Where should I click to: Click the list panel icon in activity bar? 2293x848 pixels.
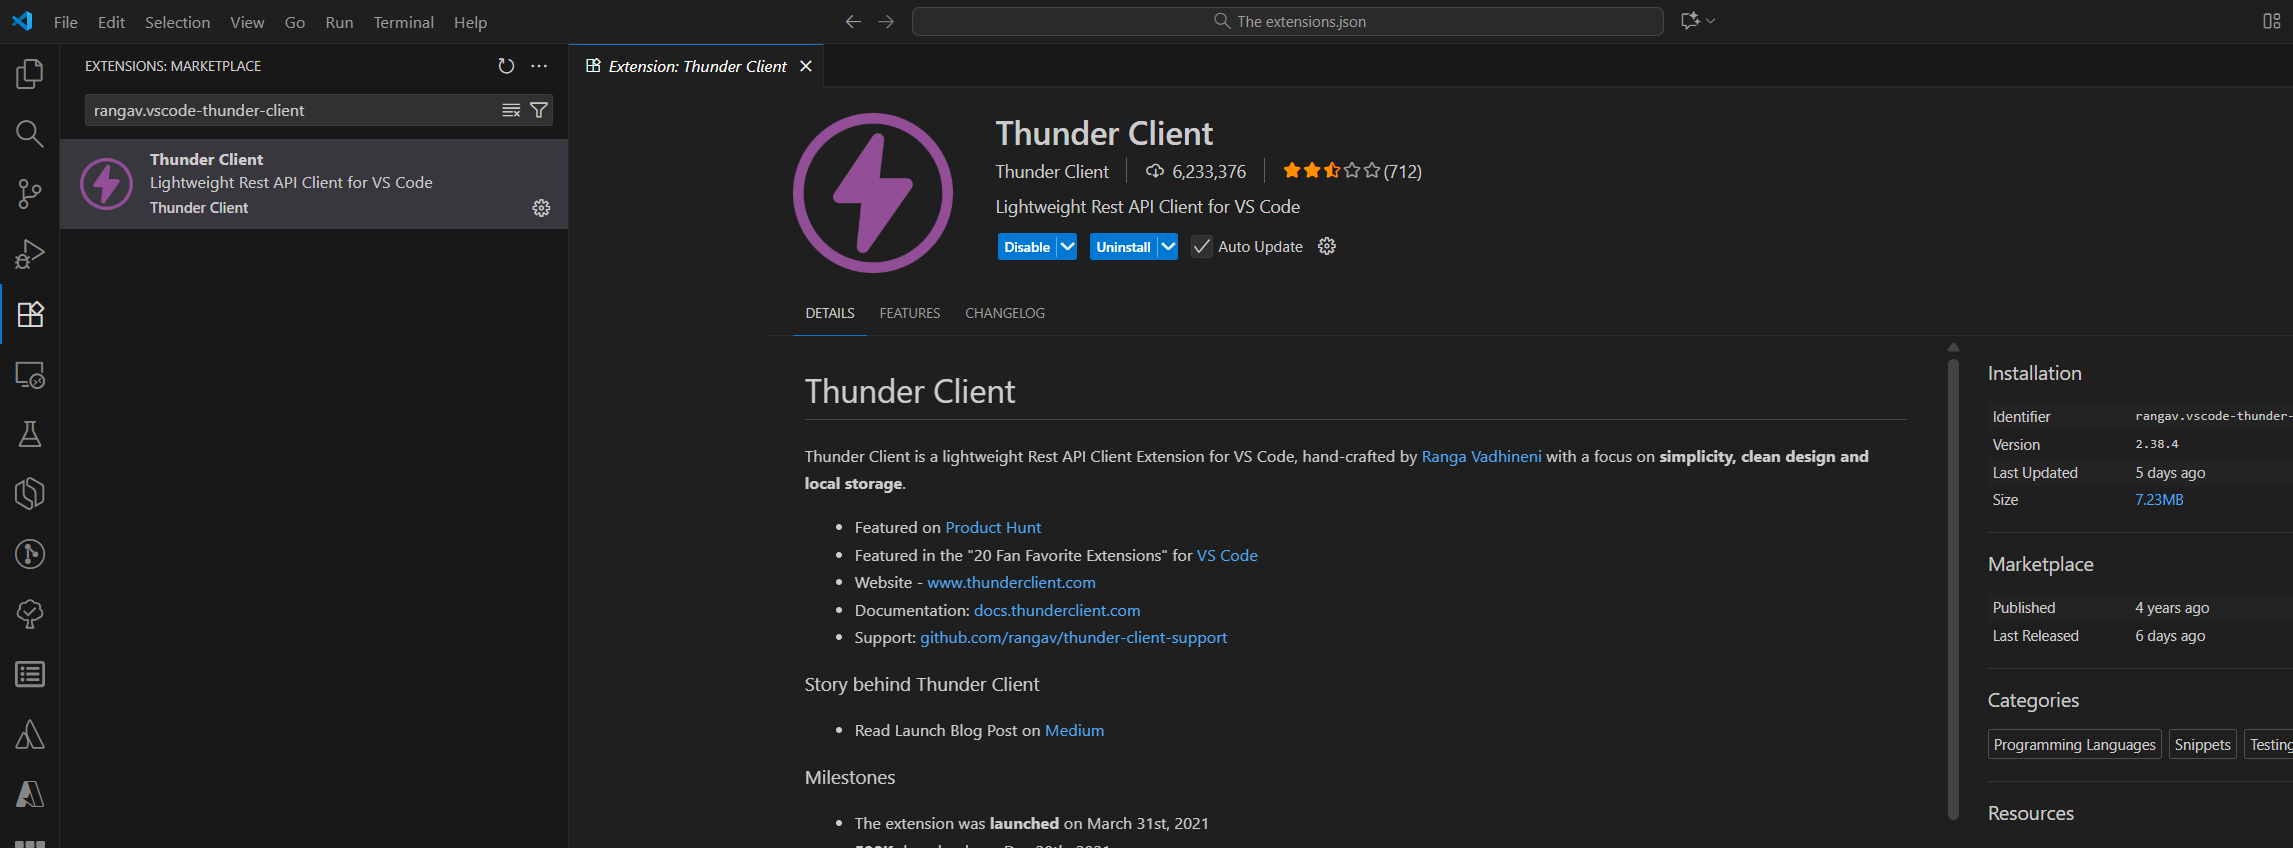[x=30, y=674]
